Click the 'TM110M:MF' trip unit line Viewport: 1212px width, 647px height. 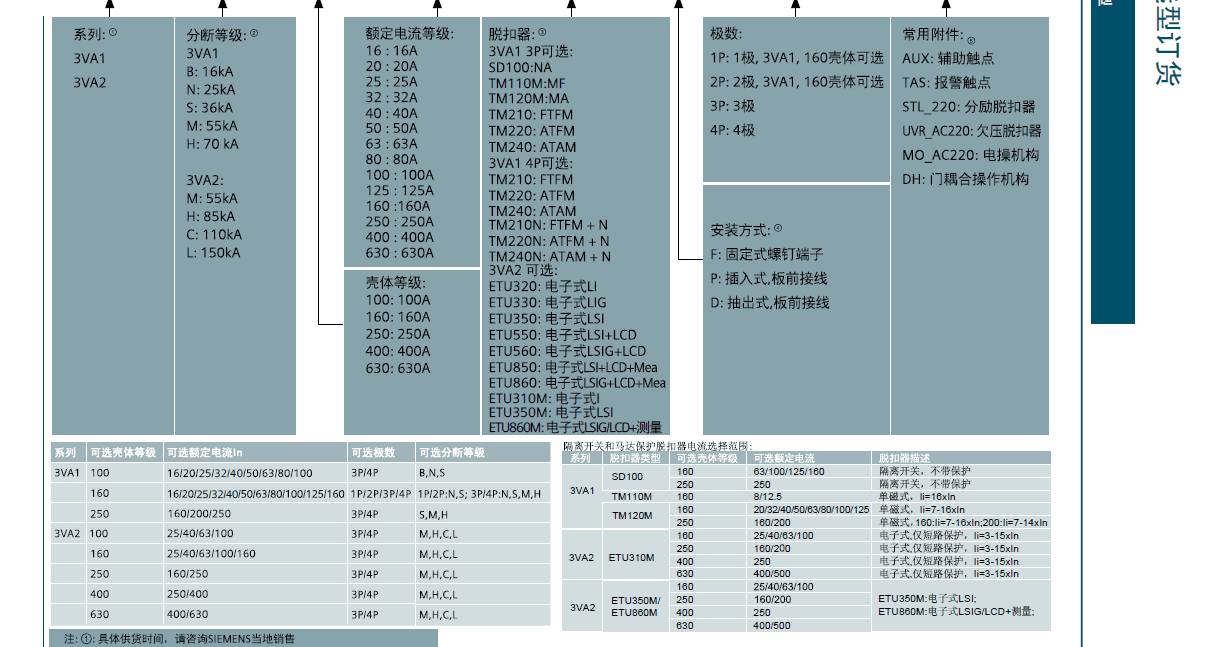[x=527, y=83]
